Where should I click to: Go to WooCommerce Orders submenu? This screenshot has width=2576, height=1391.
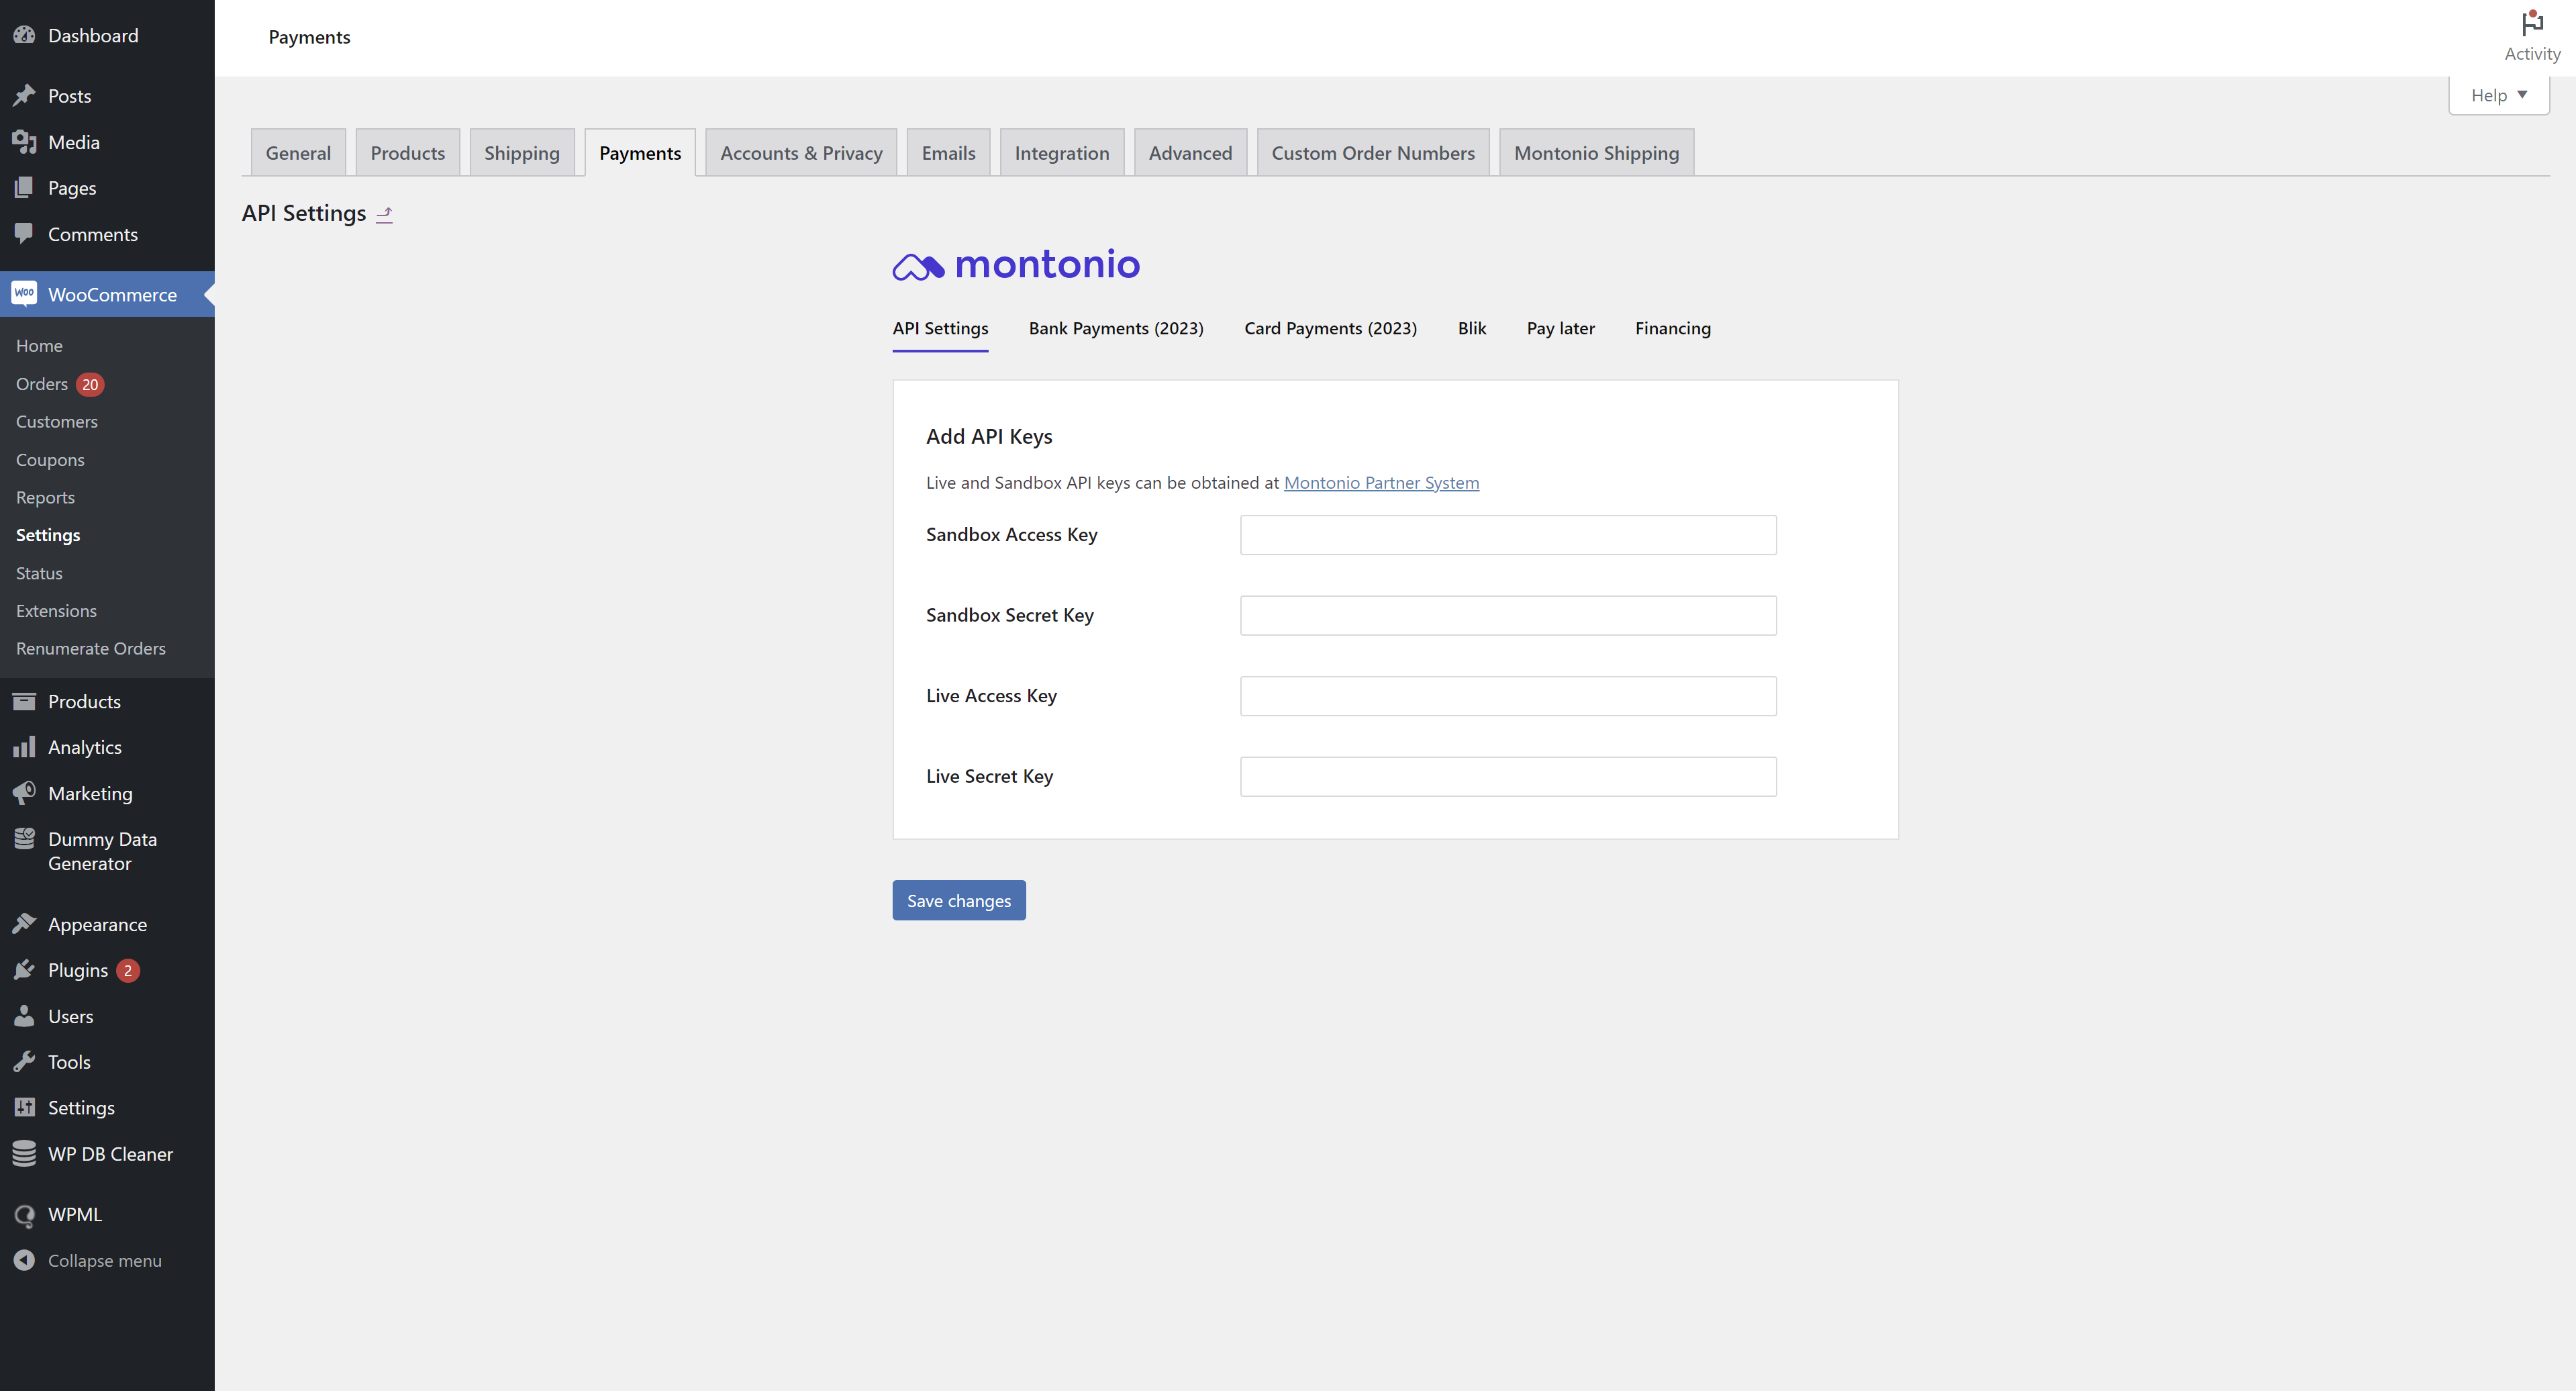(42, 384)
